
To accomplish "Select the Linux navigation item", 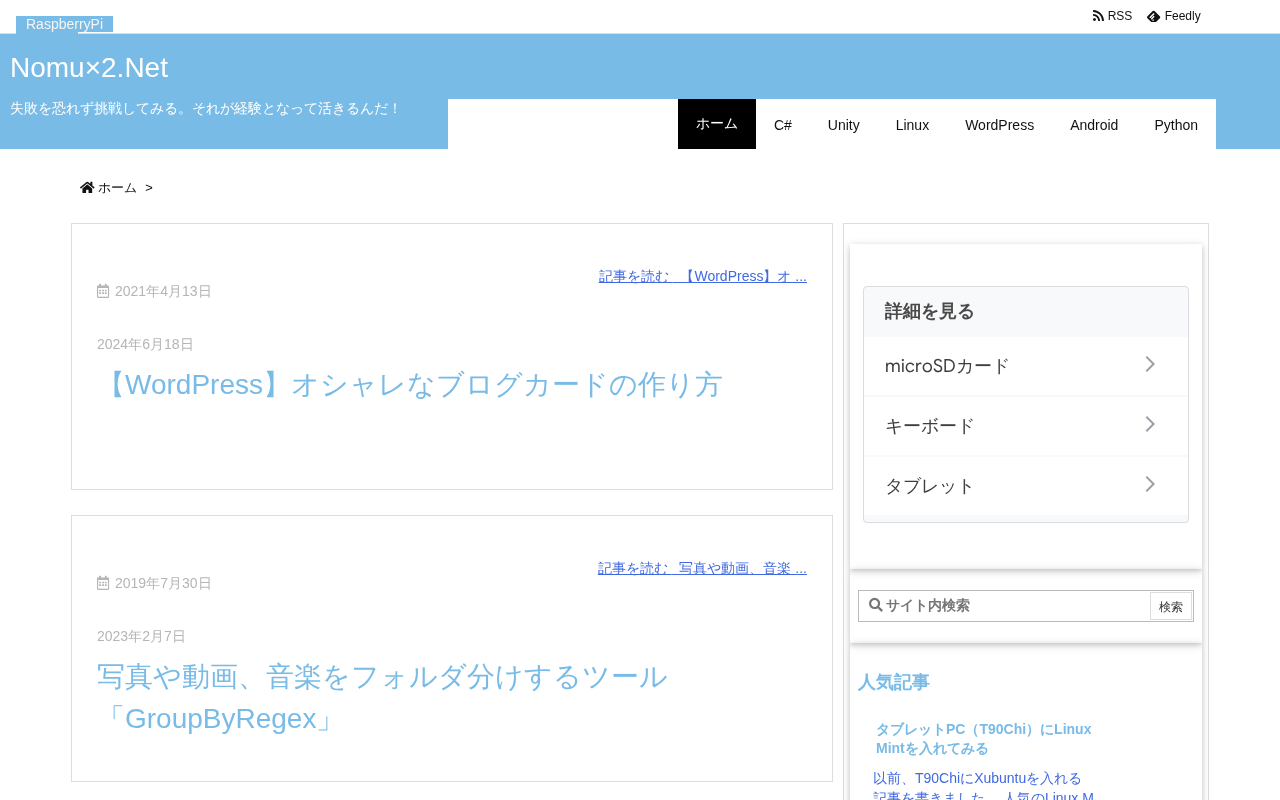I will (x=912, y=125).
